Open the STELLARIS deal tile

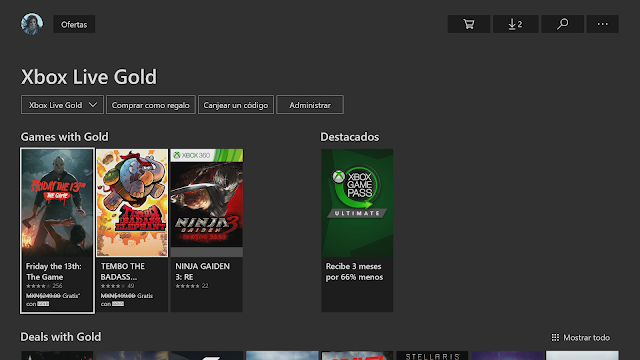432,356
